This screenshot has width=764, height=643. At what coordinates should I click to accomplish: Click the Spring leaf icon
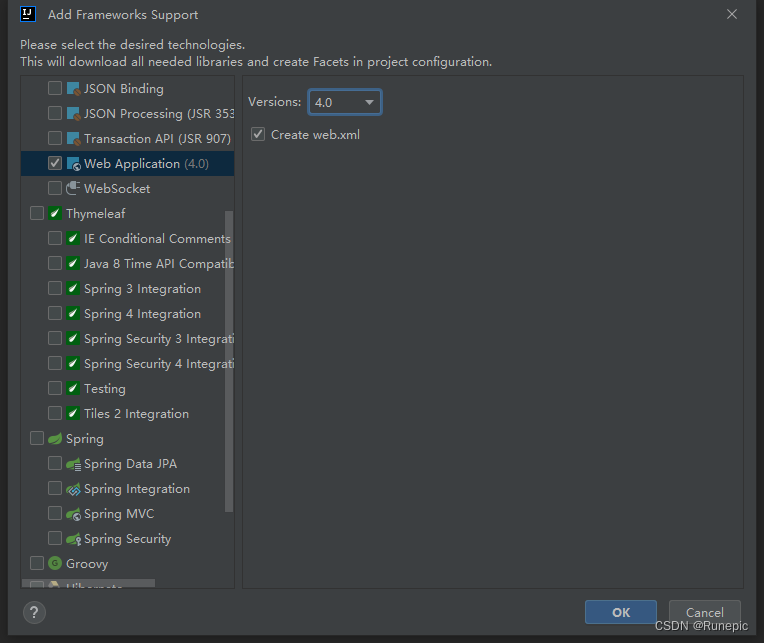(x=55, y=438)
